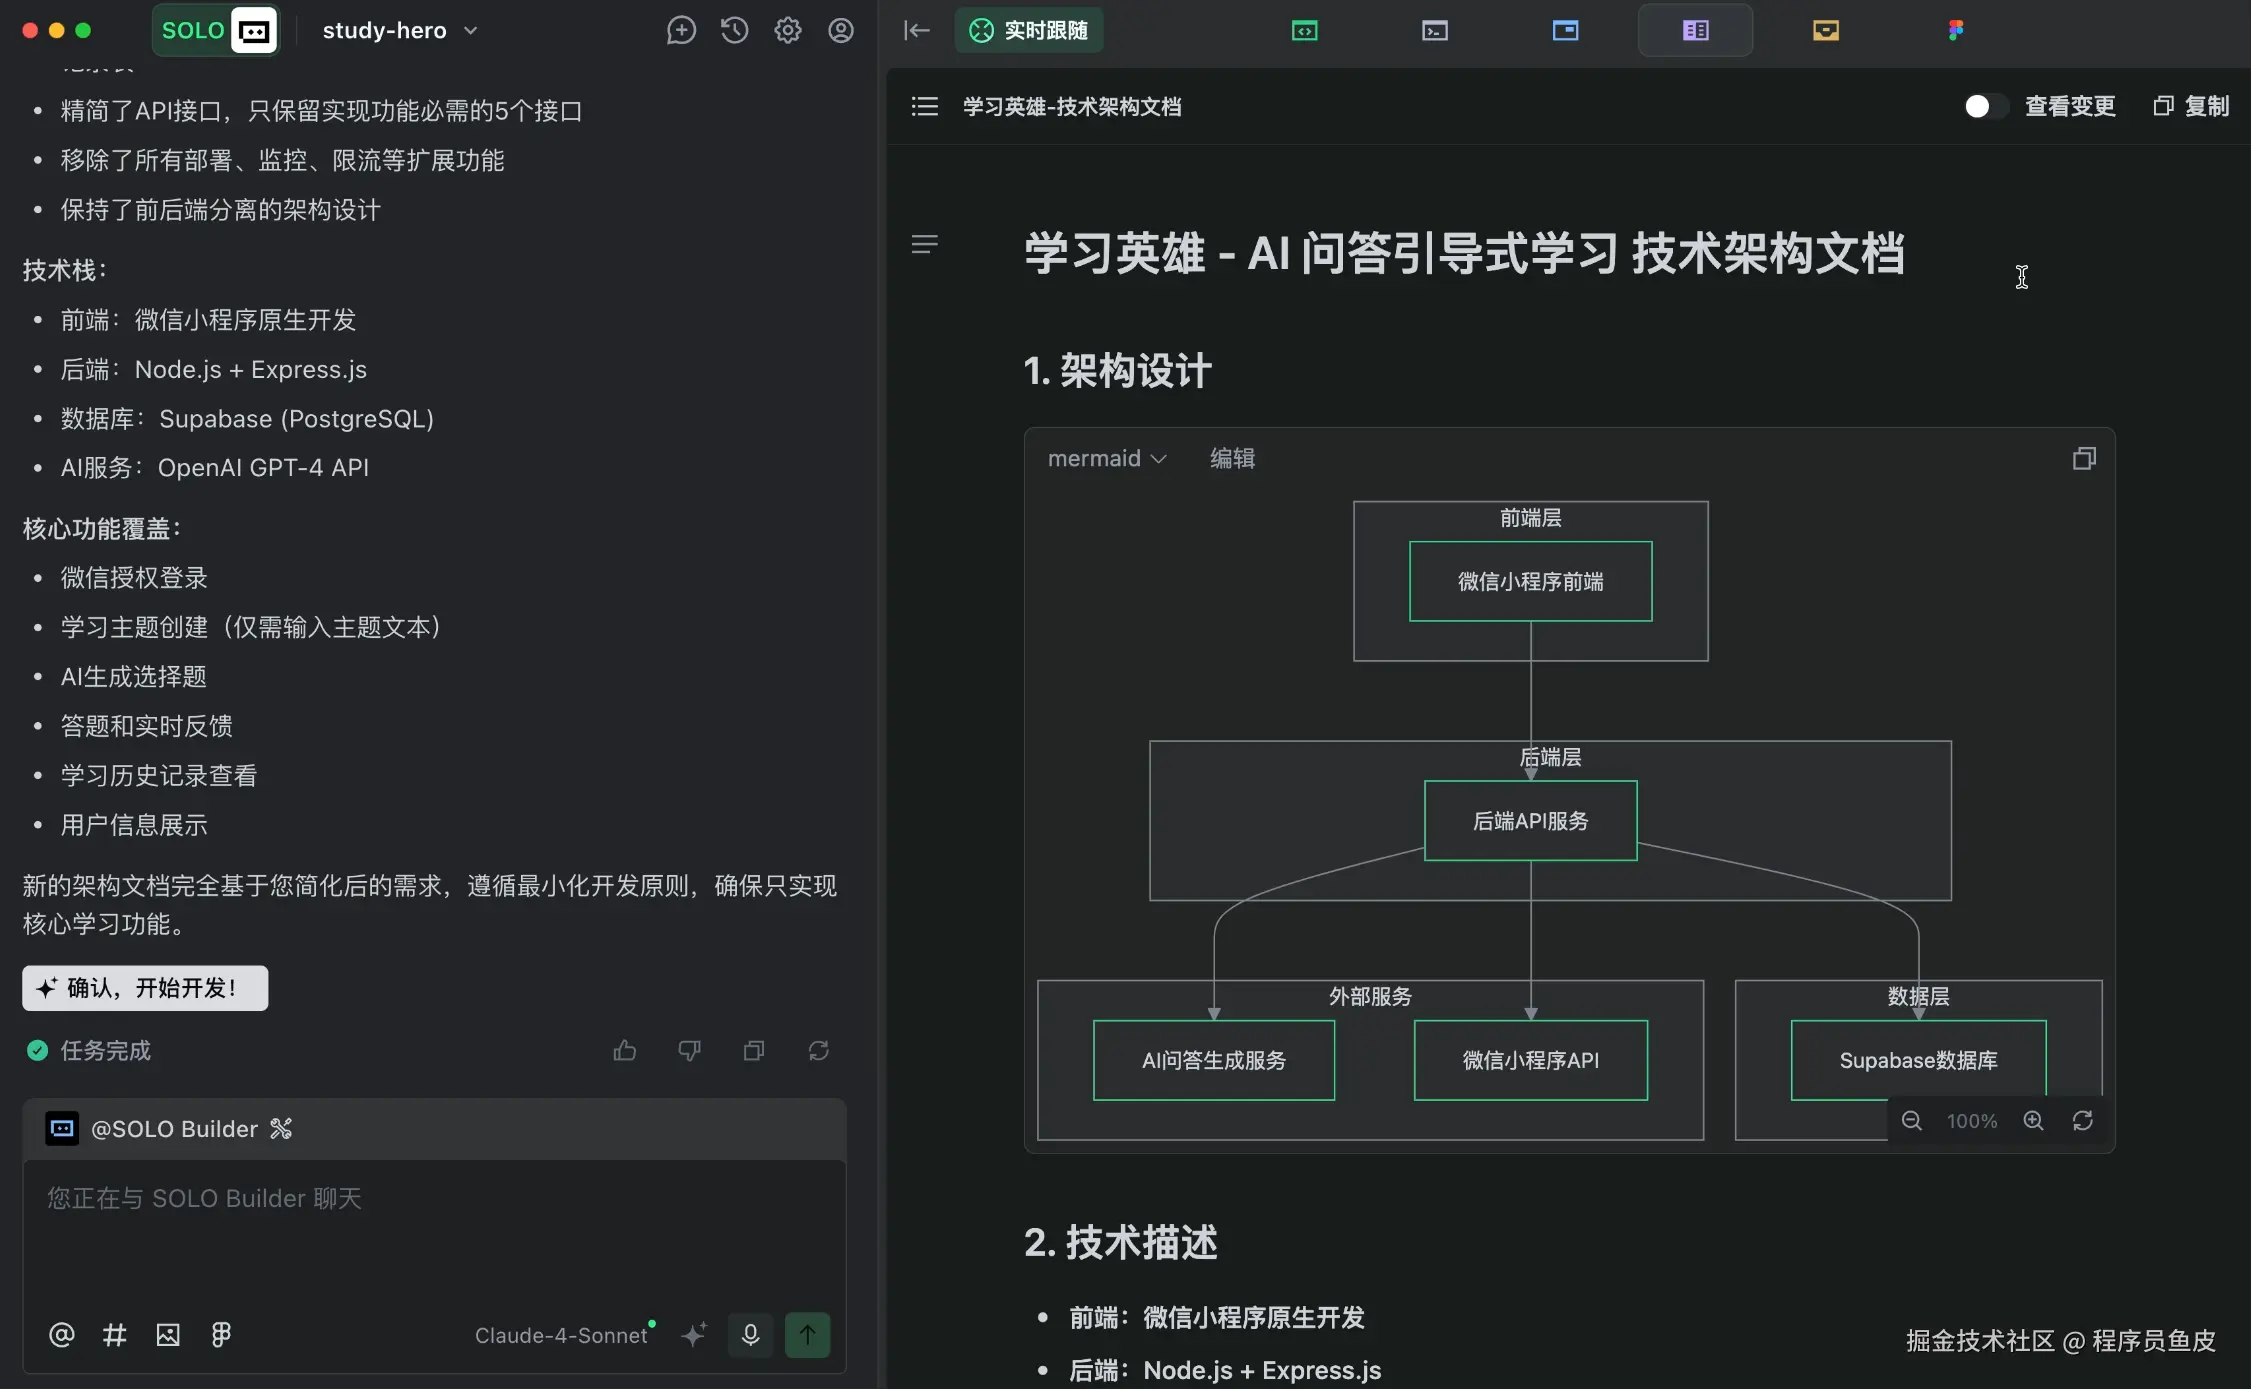Image resolution: width=2252 pixels, height=1390 pixels.
Task: Open the chat history icon
Action: 735,31
